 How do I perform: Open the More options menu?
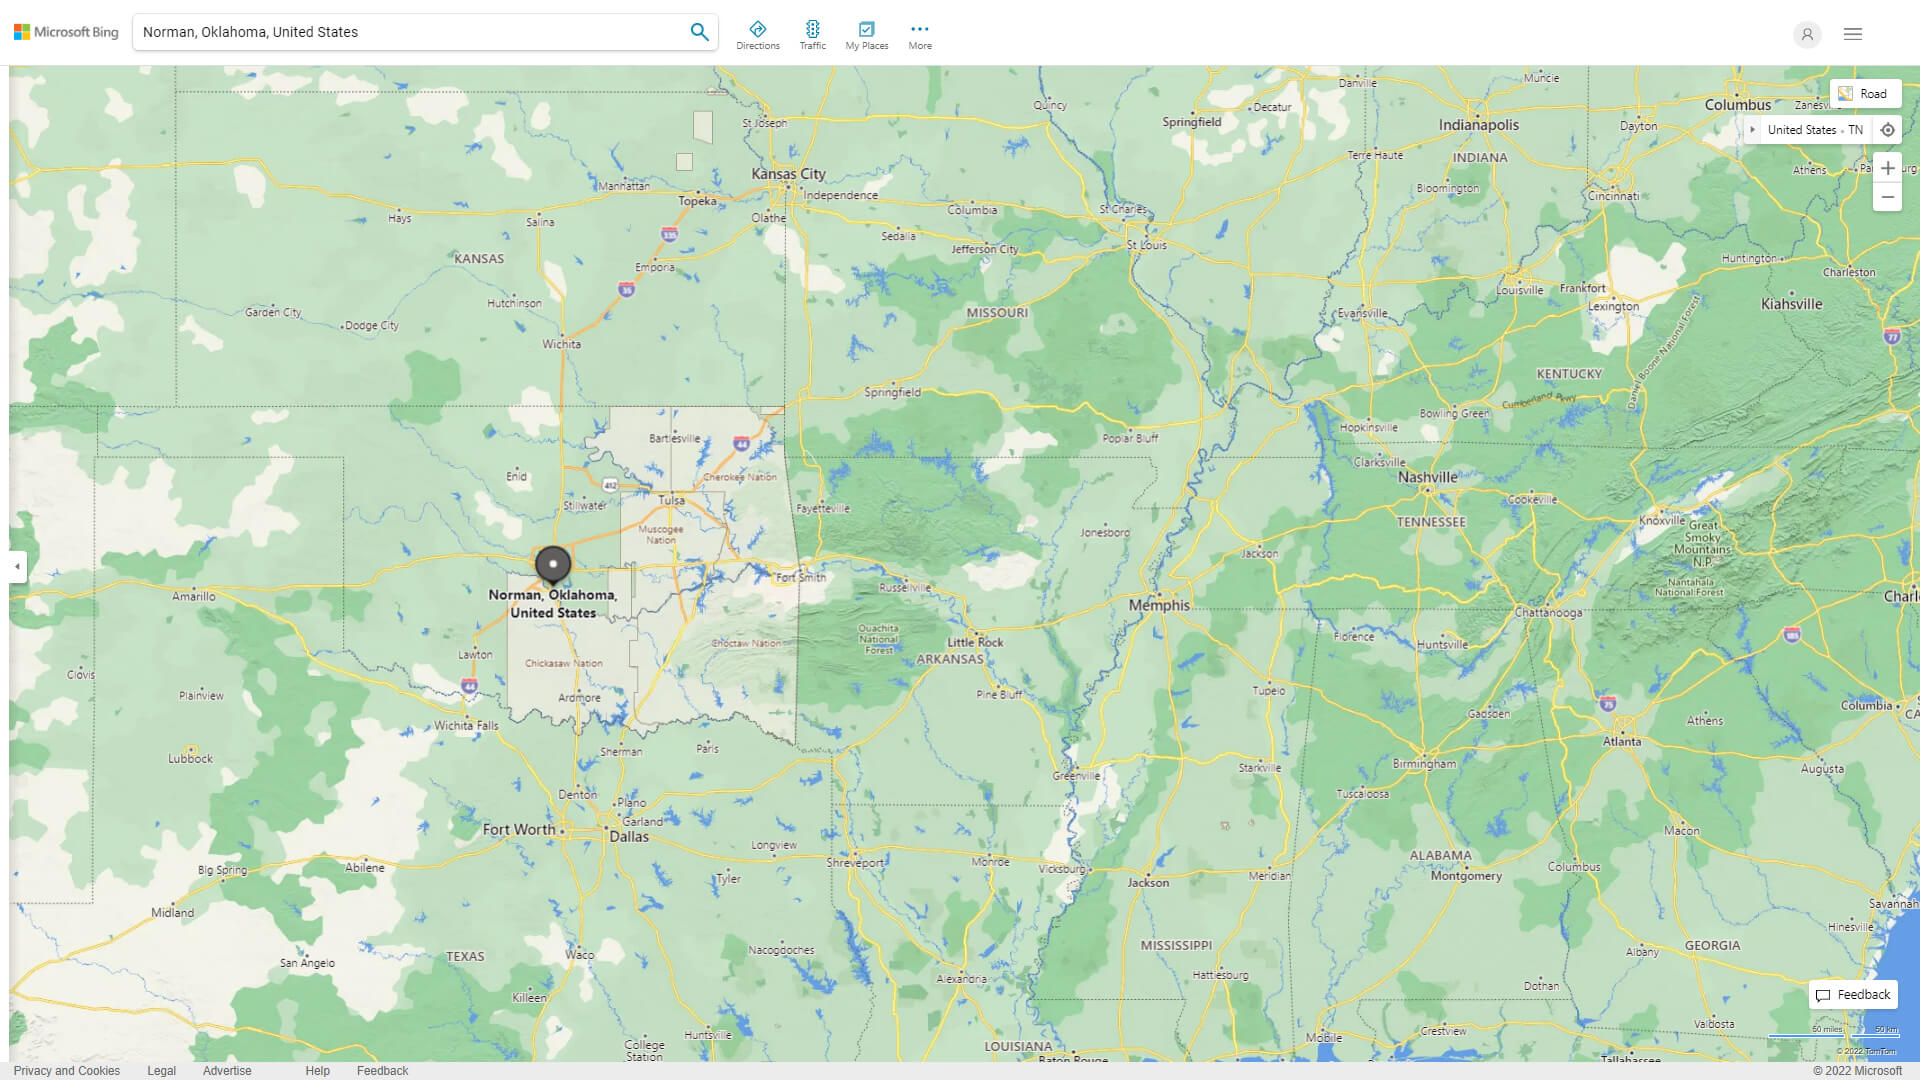(919, 33)
